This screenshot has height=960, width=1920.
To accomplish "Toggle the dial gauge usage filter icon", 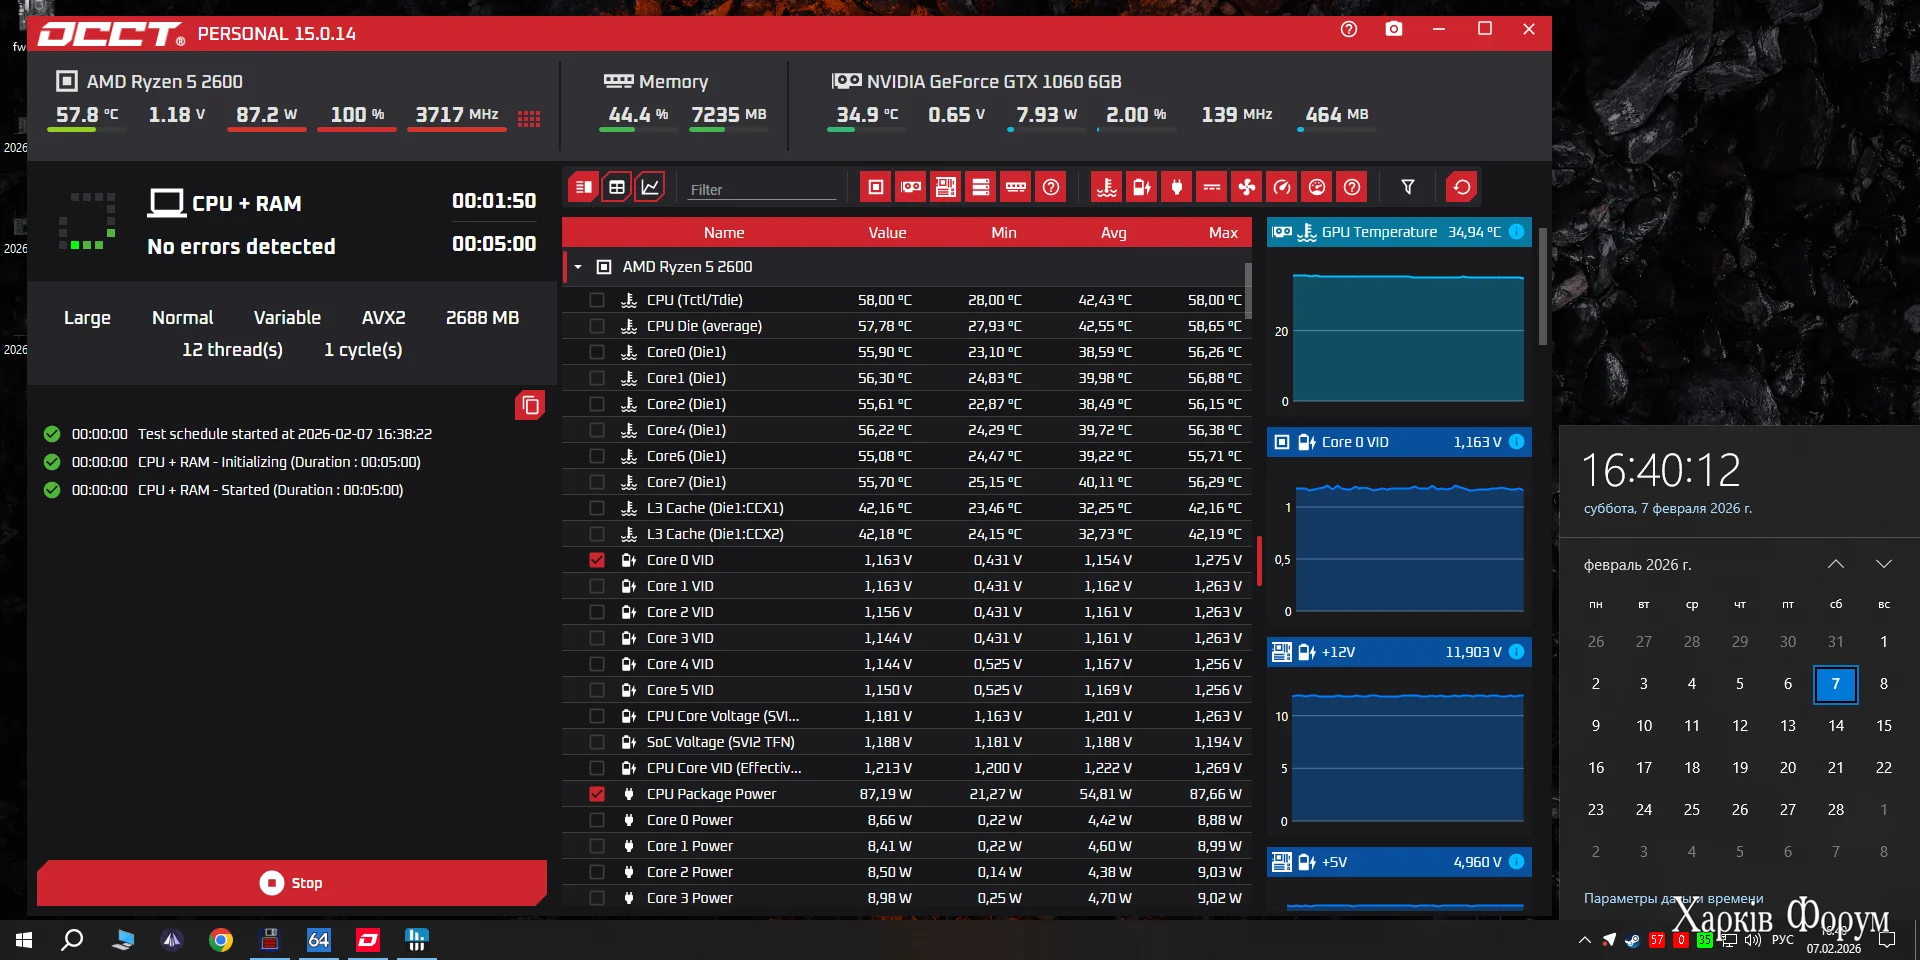I will 1317,187.
